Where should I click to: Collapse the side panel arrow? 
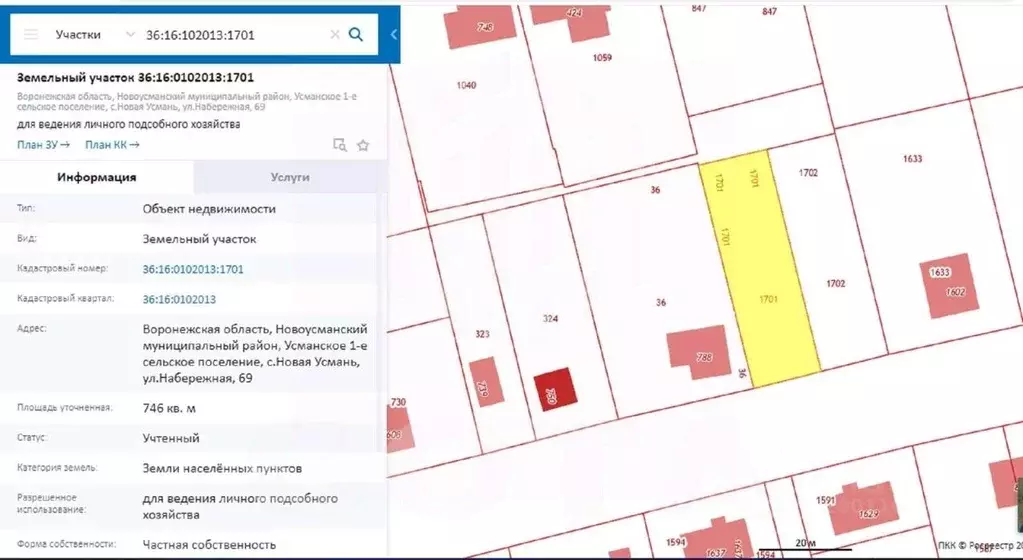pyautogui.click(x=393, y=35)
